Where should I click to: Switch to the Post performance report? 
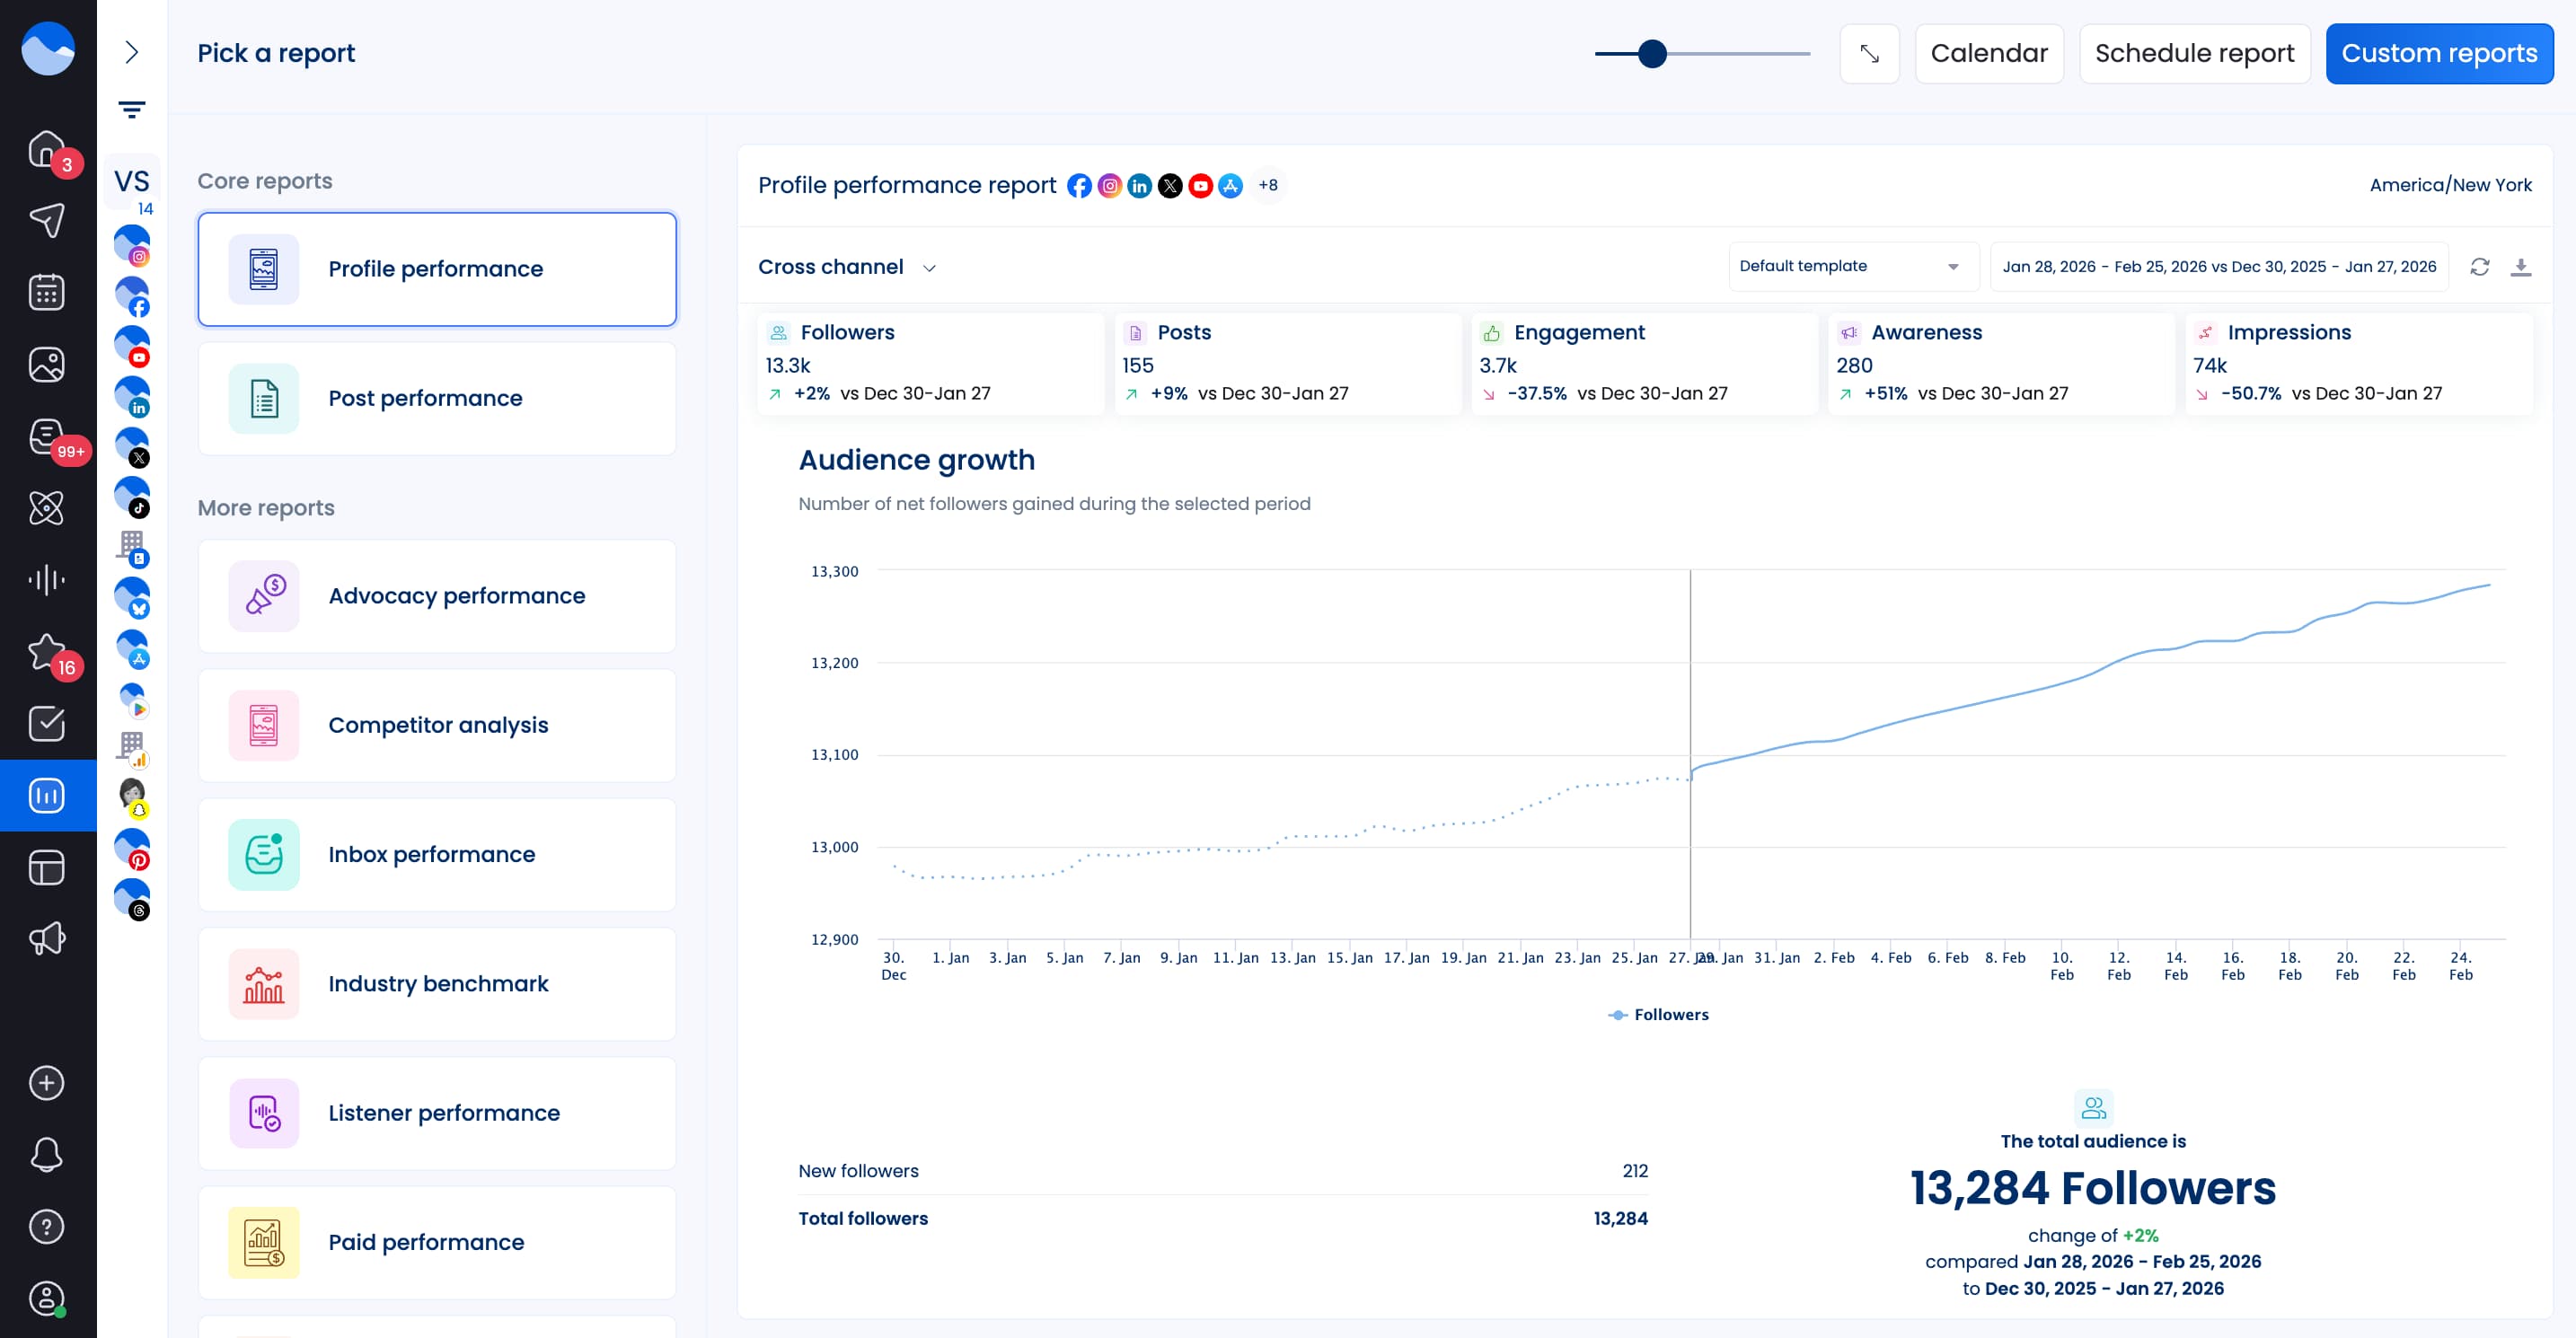tap(436, 398)
